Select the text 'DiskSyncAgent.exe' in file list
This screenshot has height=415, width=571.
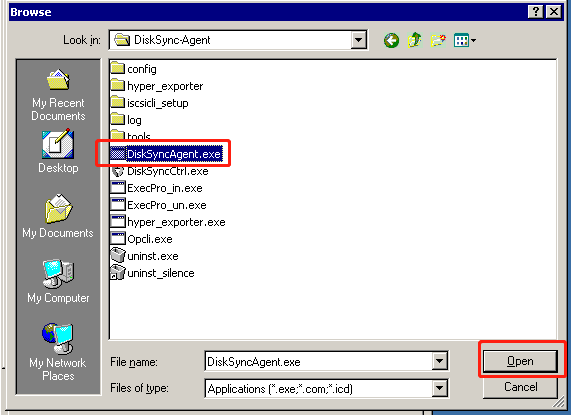174,154
